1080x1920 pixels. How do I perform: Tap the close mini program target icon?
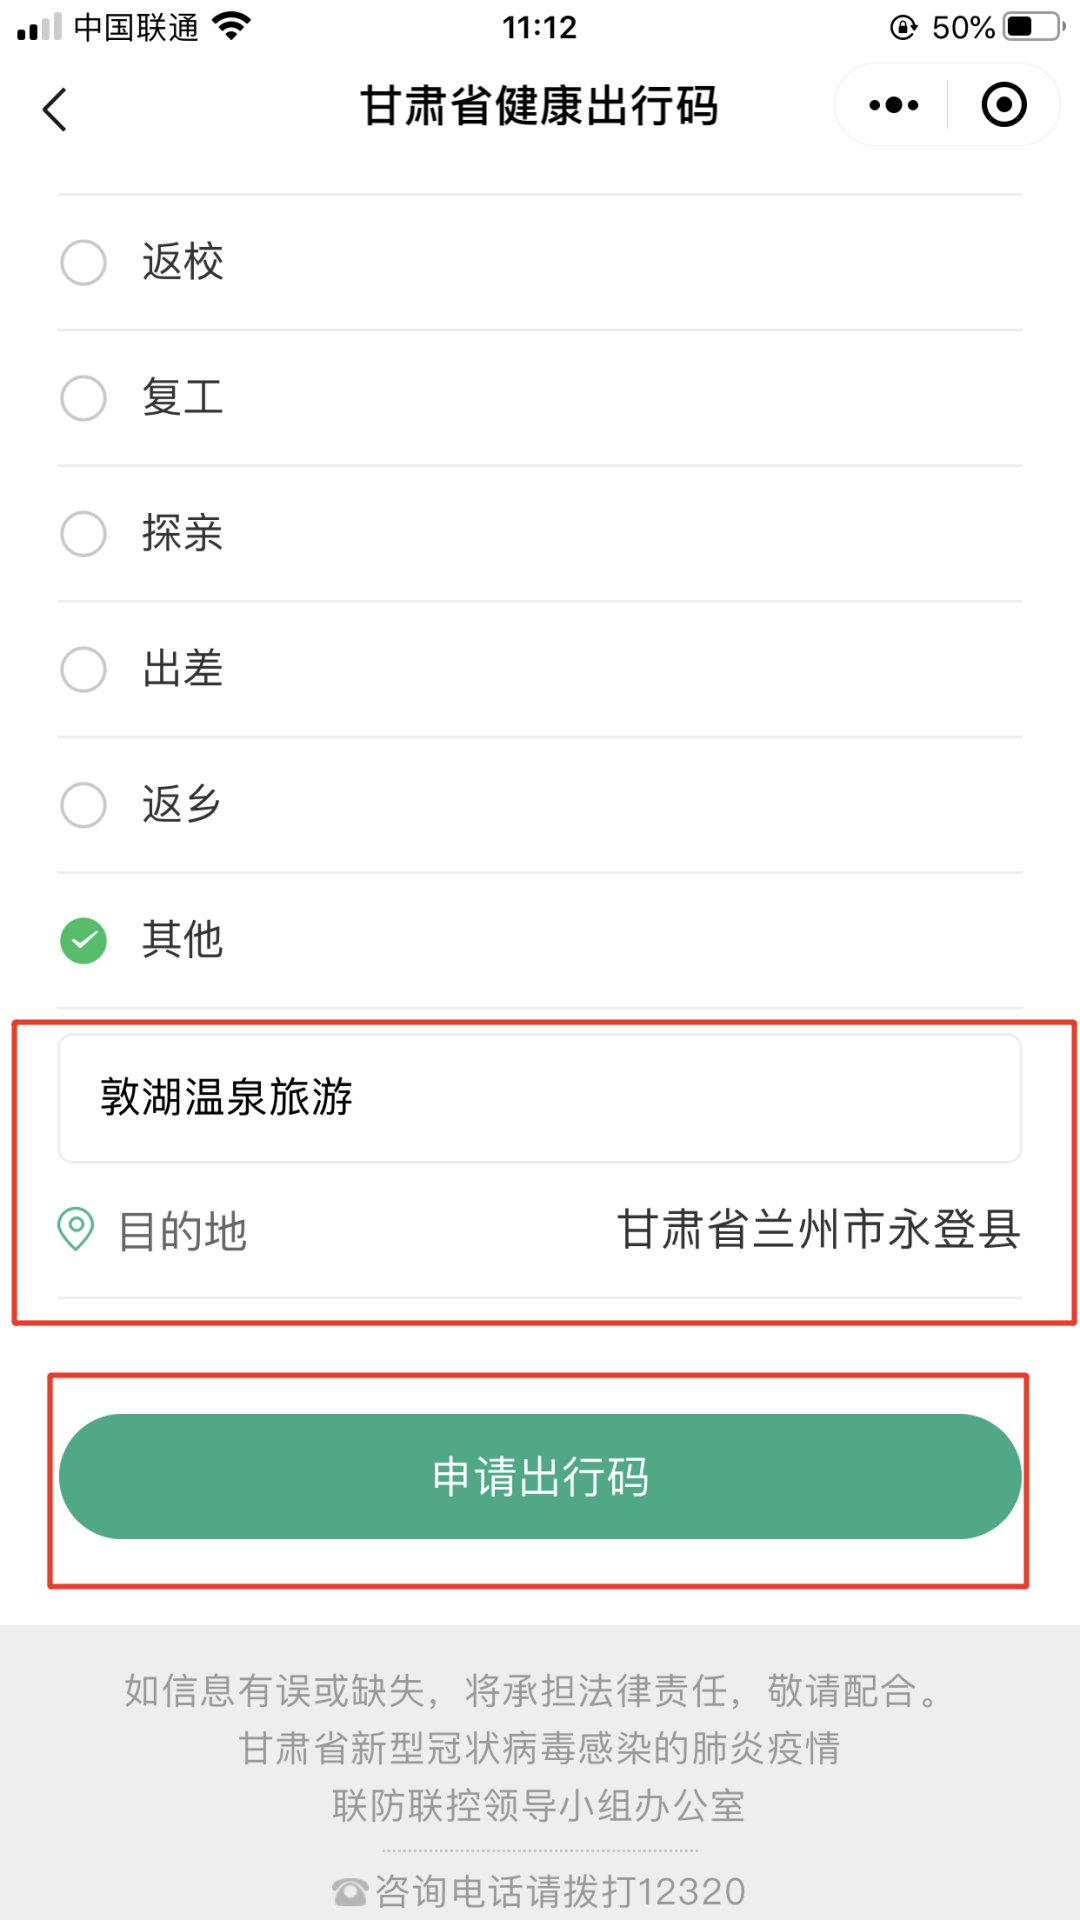1004,105
